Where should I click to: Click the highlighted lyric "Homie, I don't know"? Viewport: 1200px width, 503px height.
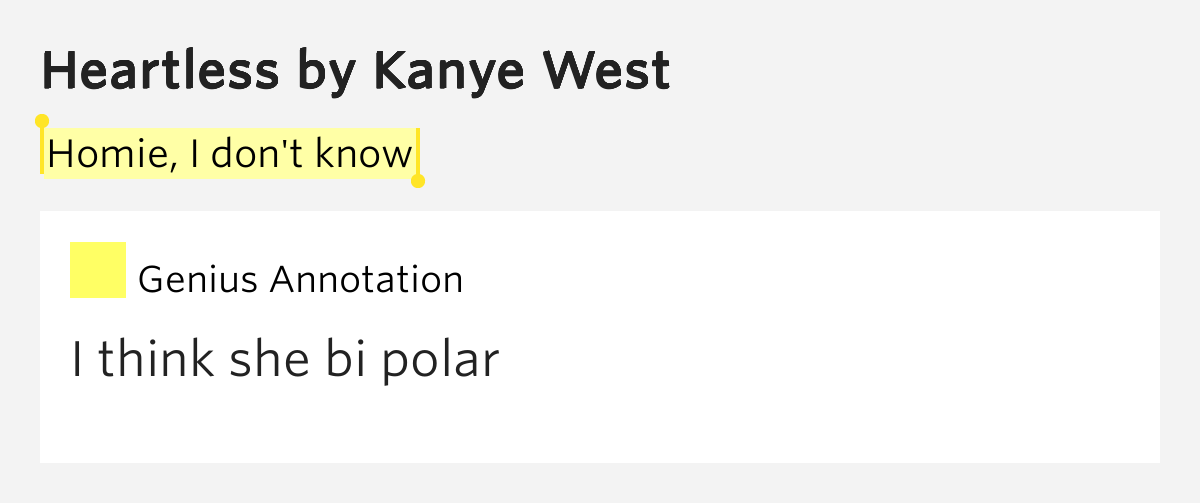click(229, 154)
